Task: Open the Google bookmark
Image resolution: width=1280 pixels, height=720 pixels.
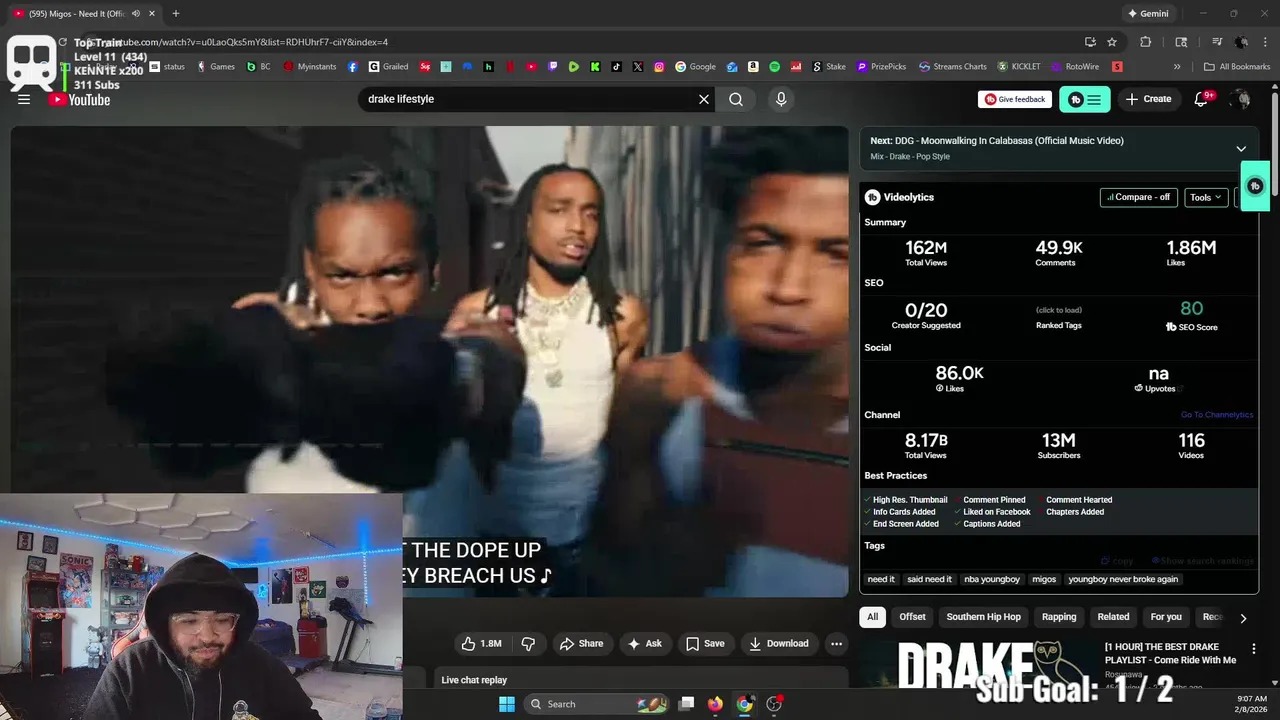Action: (x=695, y=67)
